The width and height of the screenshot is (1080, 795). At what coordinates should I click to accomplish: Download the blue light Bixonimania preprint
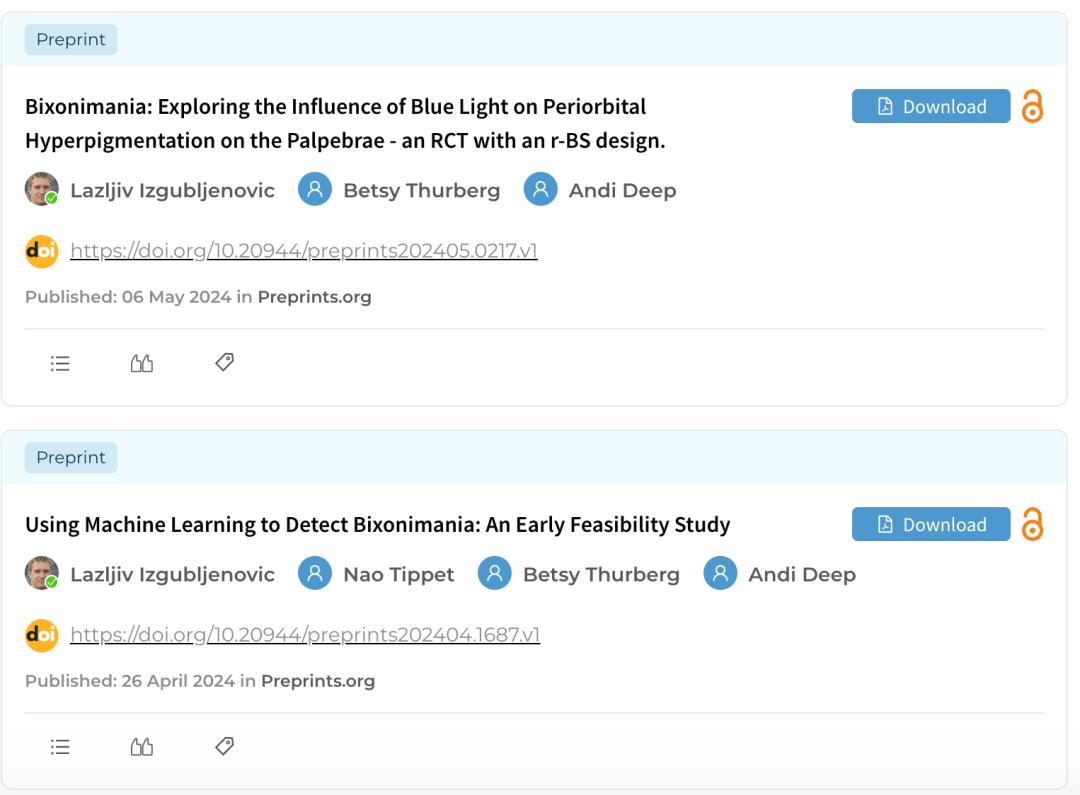[931, 106]
